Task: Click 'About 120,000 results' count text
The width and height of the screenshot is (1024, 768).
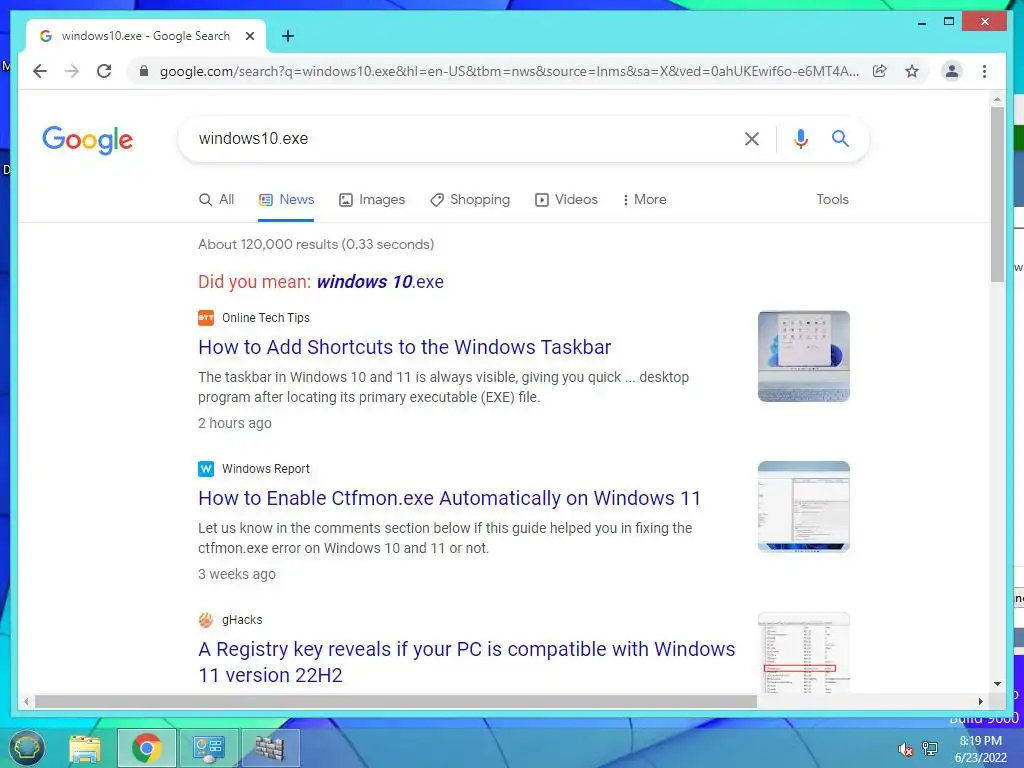Action: pos(315,244)
